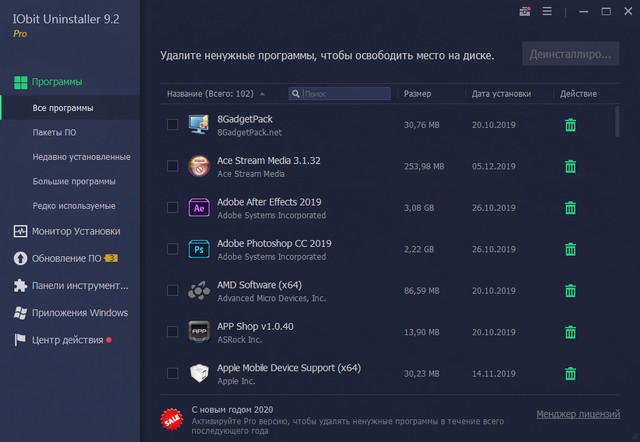Click the APP Shop program icon
The height and width of the screenshot is (442, 640).
coord(199,332)
